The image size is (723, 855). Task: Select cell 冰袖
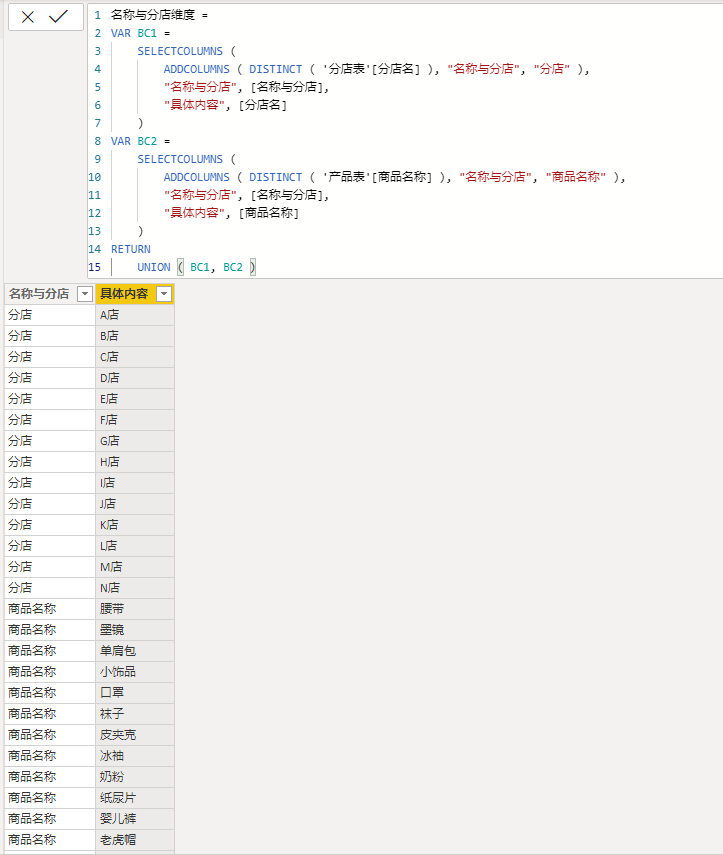coord(135,756)
